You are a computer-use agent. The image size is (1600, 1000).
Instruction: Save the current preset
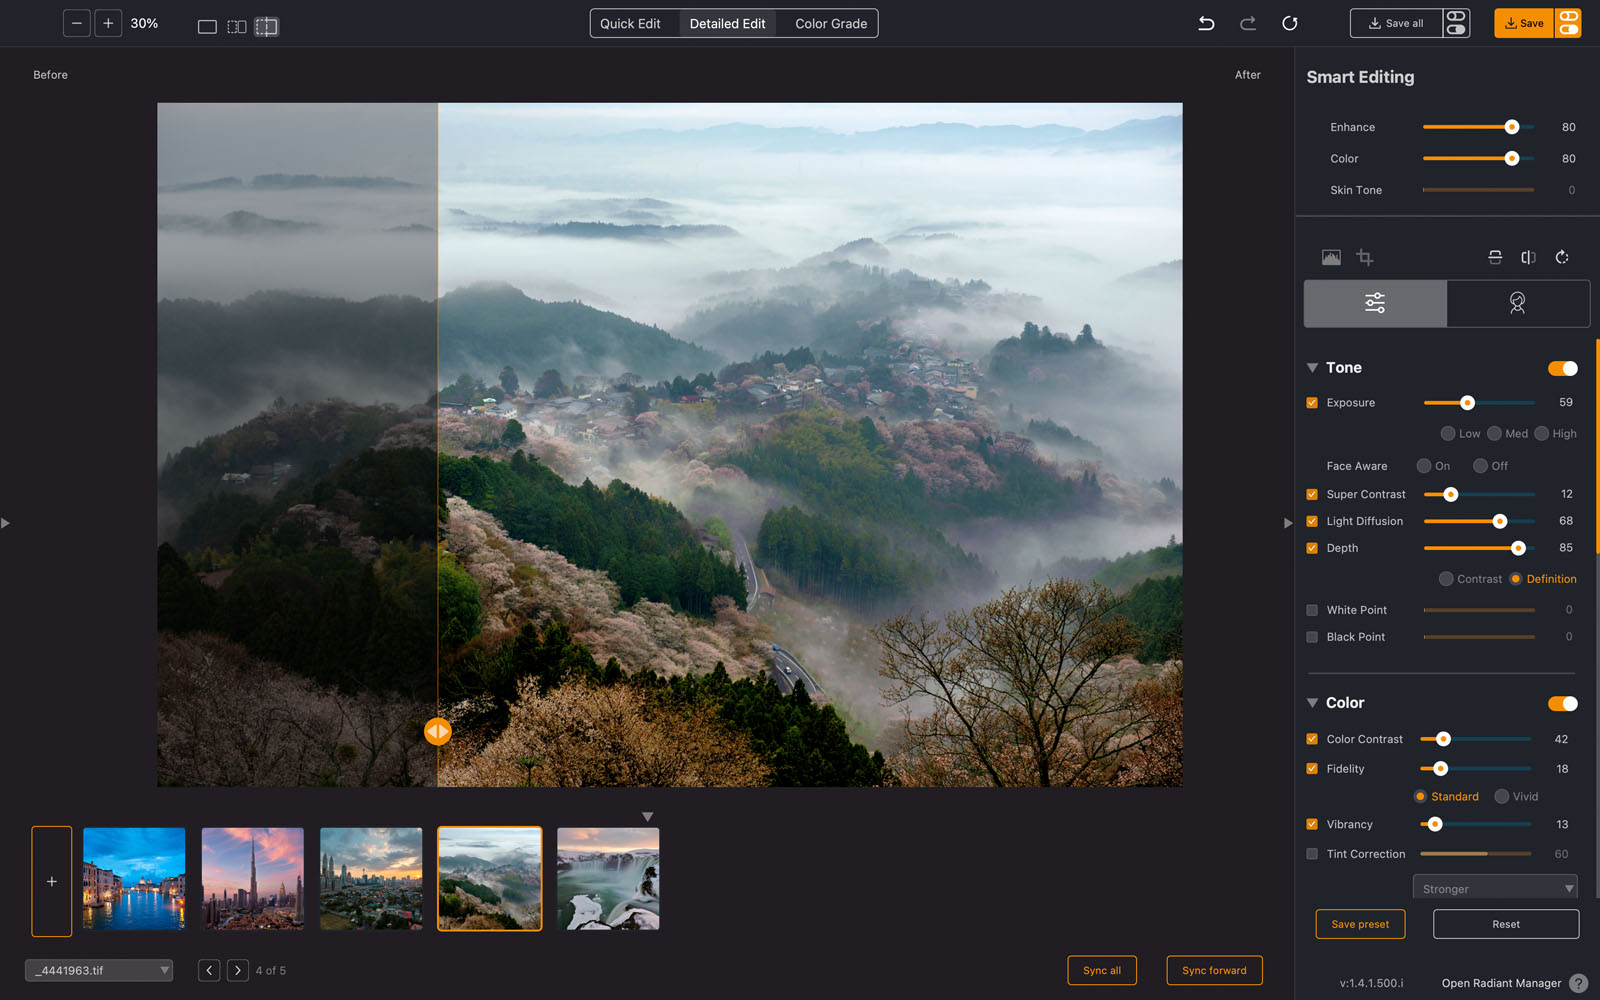1360,924
